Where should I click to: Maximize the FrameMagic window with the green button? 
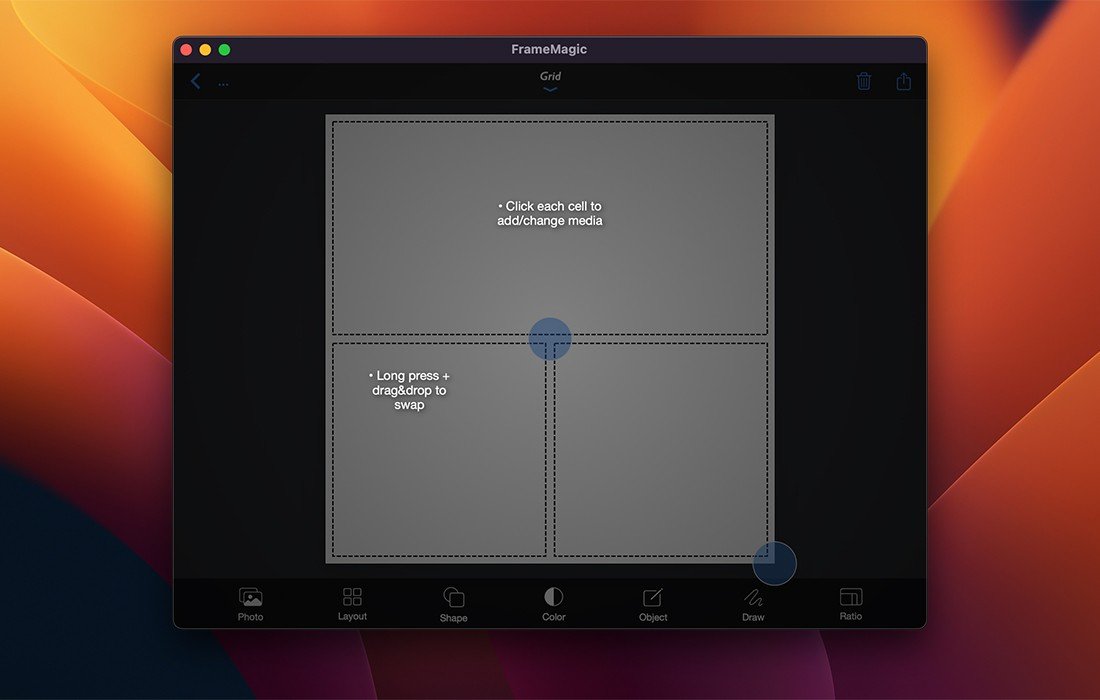(x=224, y=50)
